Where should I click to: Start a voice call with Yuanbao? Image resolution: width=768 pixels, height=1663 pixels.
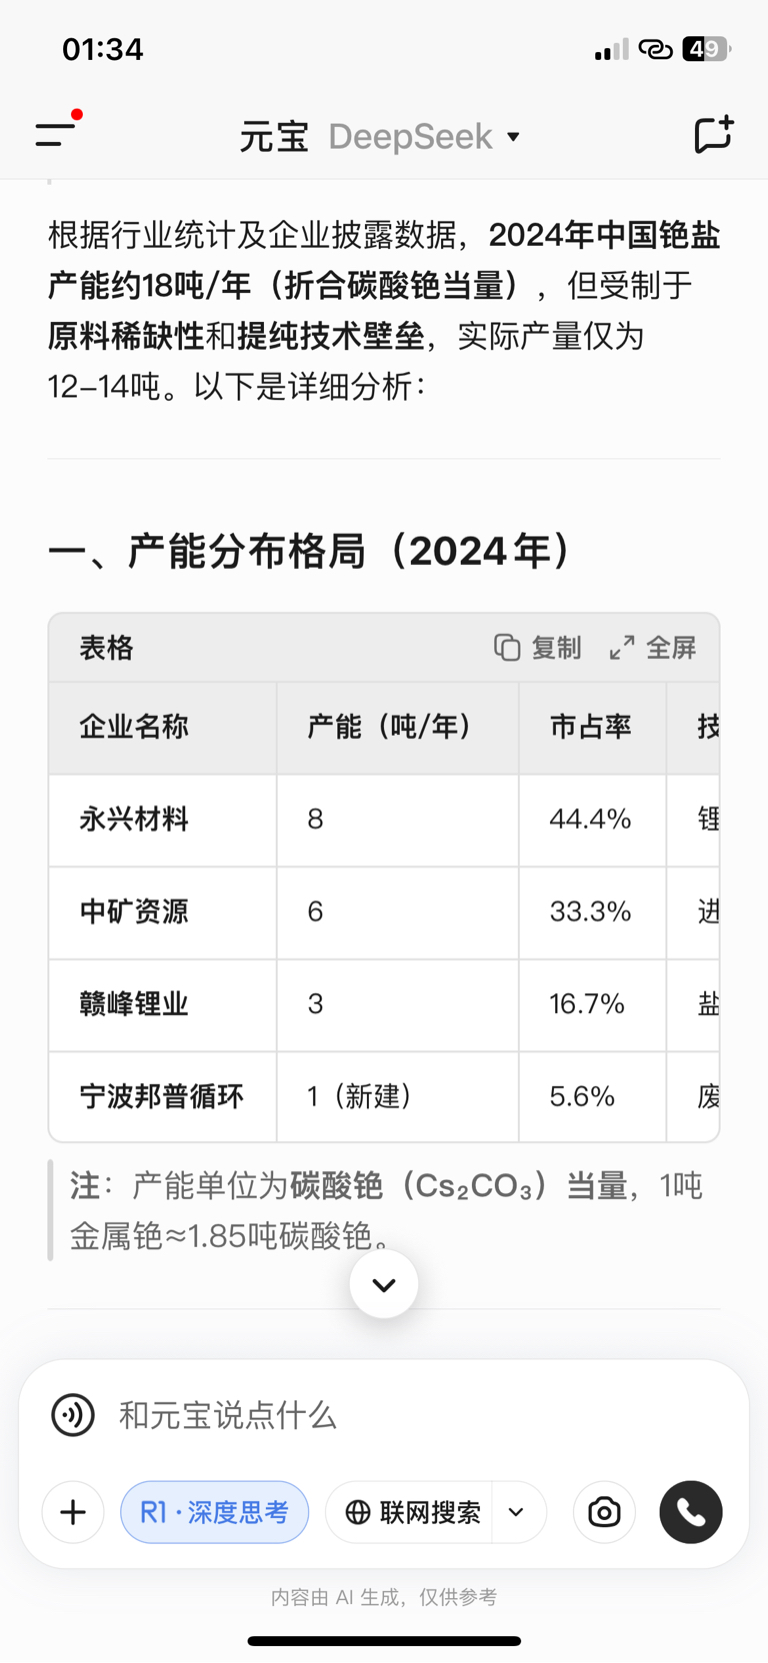click(x=691, y=1512)
